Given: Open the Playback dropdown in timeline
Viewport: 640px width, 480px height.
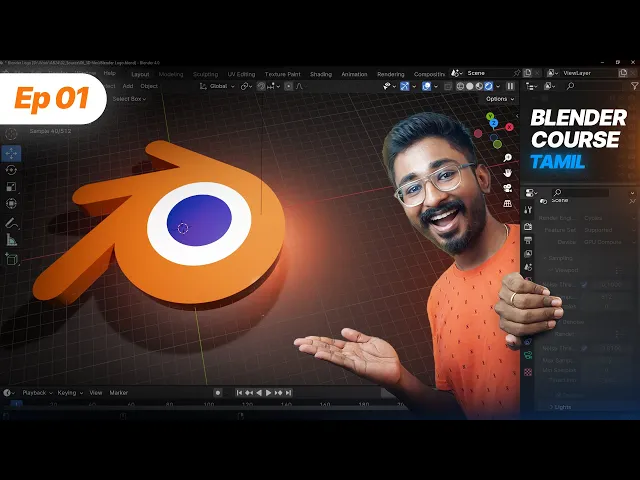Looking at the screenshot, I should 37,393.
